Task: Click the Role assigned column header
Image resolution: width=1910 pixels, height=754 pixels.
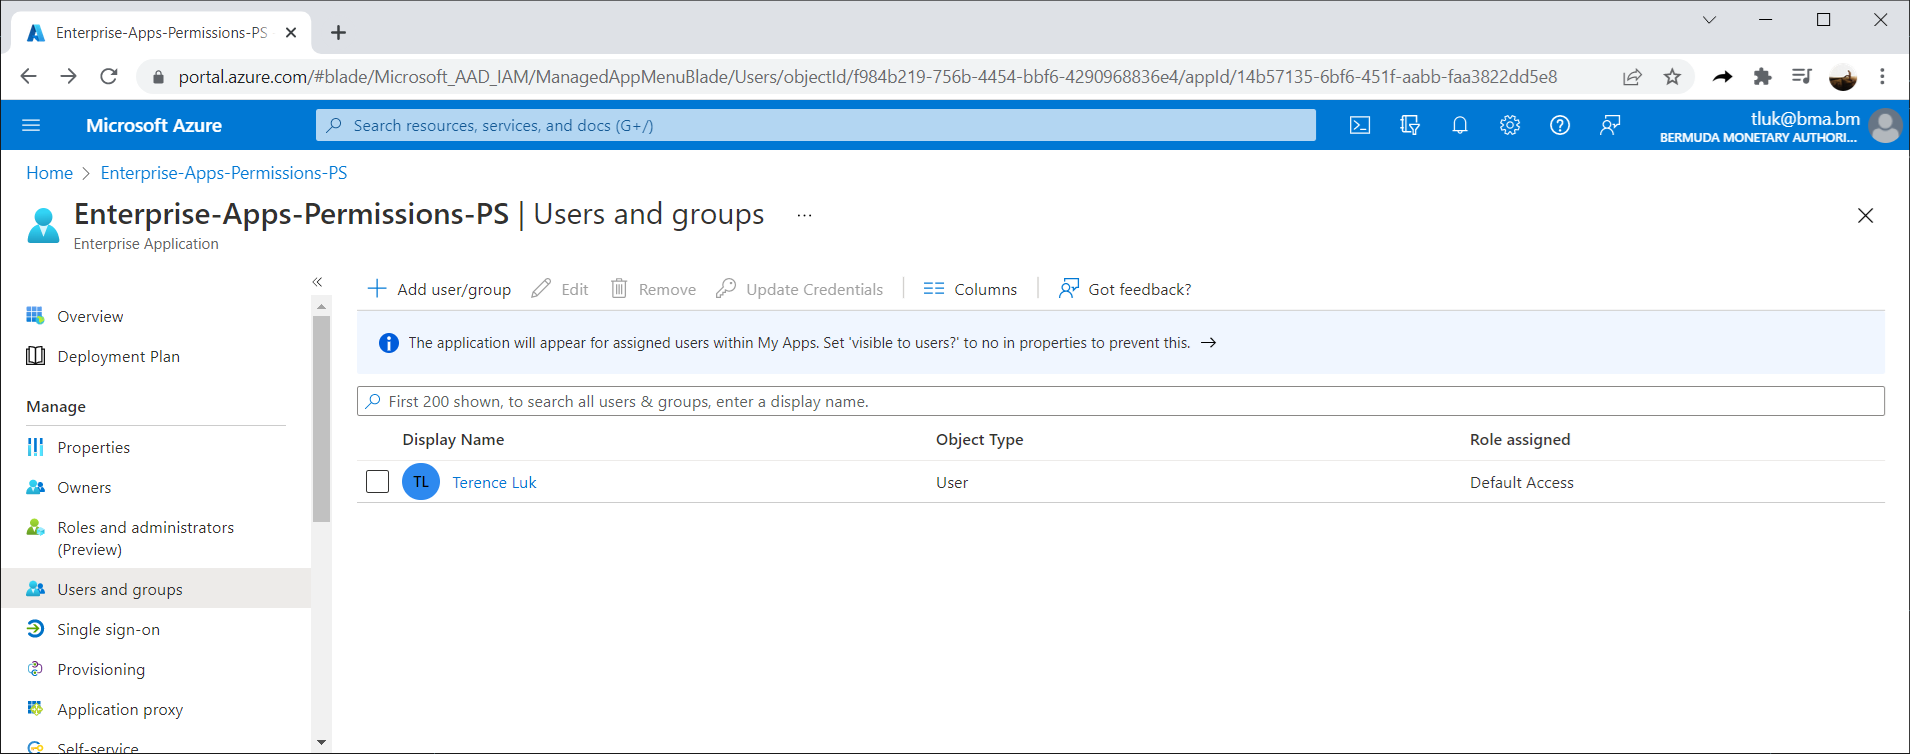Action: (1520, 439)
